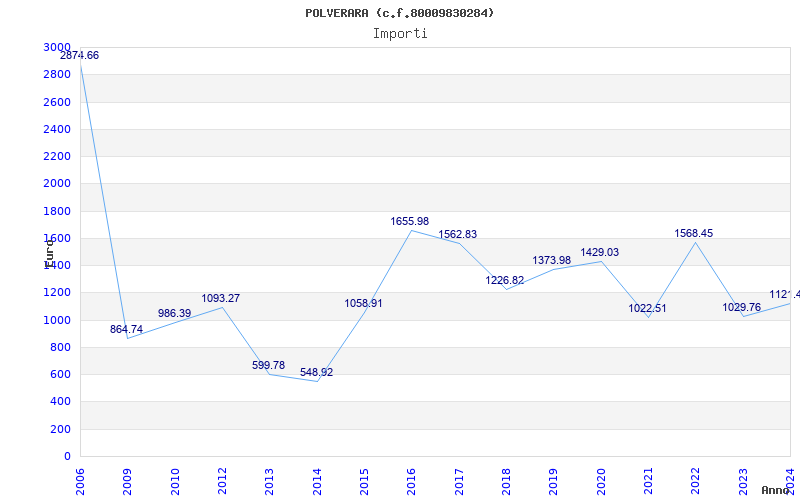Click the data label 599.78

click(x=268, y=365)
